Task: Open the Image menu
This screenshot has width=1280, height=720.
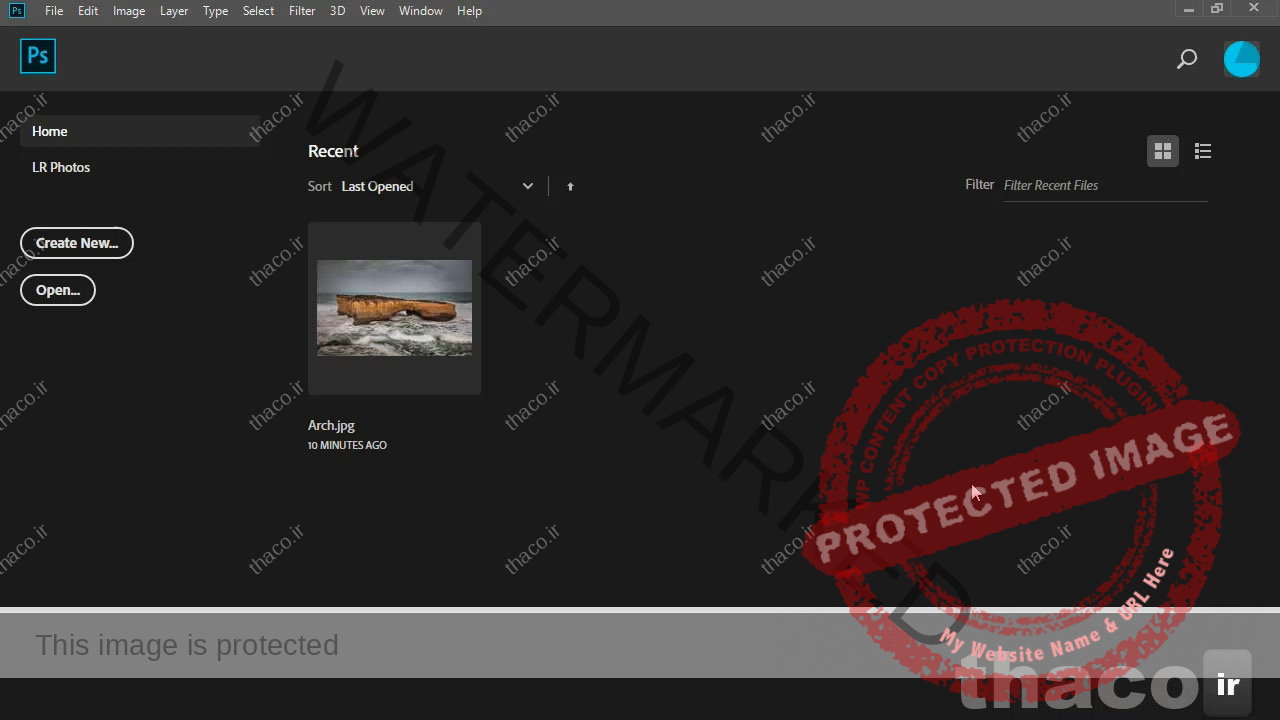Action: (129, 11)
